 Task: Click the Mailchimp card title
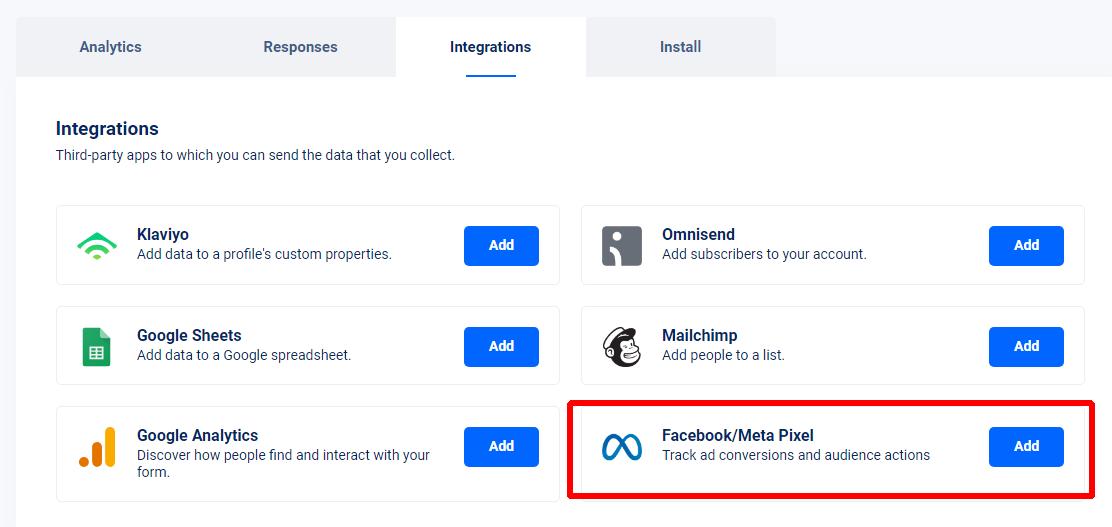699,335
